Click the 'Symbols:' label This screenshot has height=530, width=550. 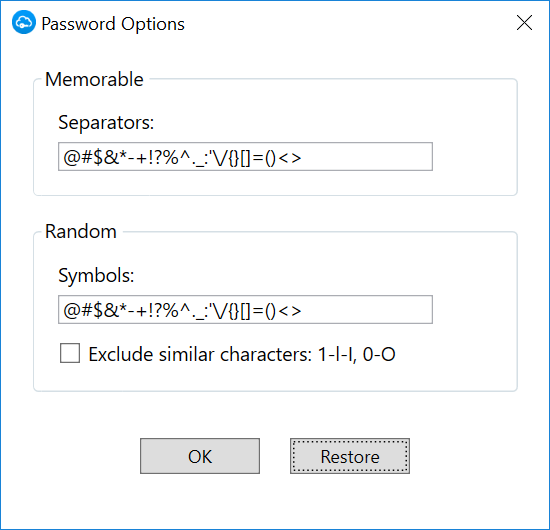tap(96, 276)
